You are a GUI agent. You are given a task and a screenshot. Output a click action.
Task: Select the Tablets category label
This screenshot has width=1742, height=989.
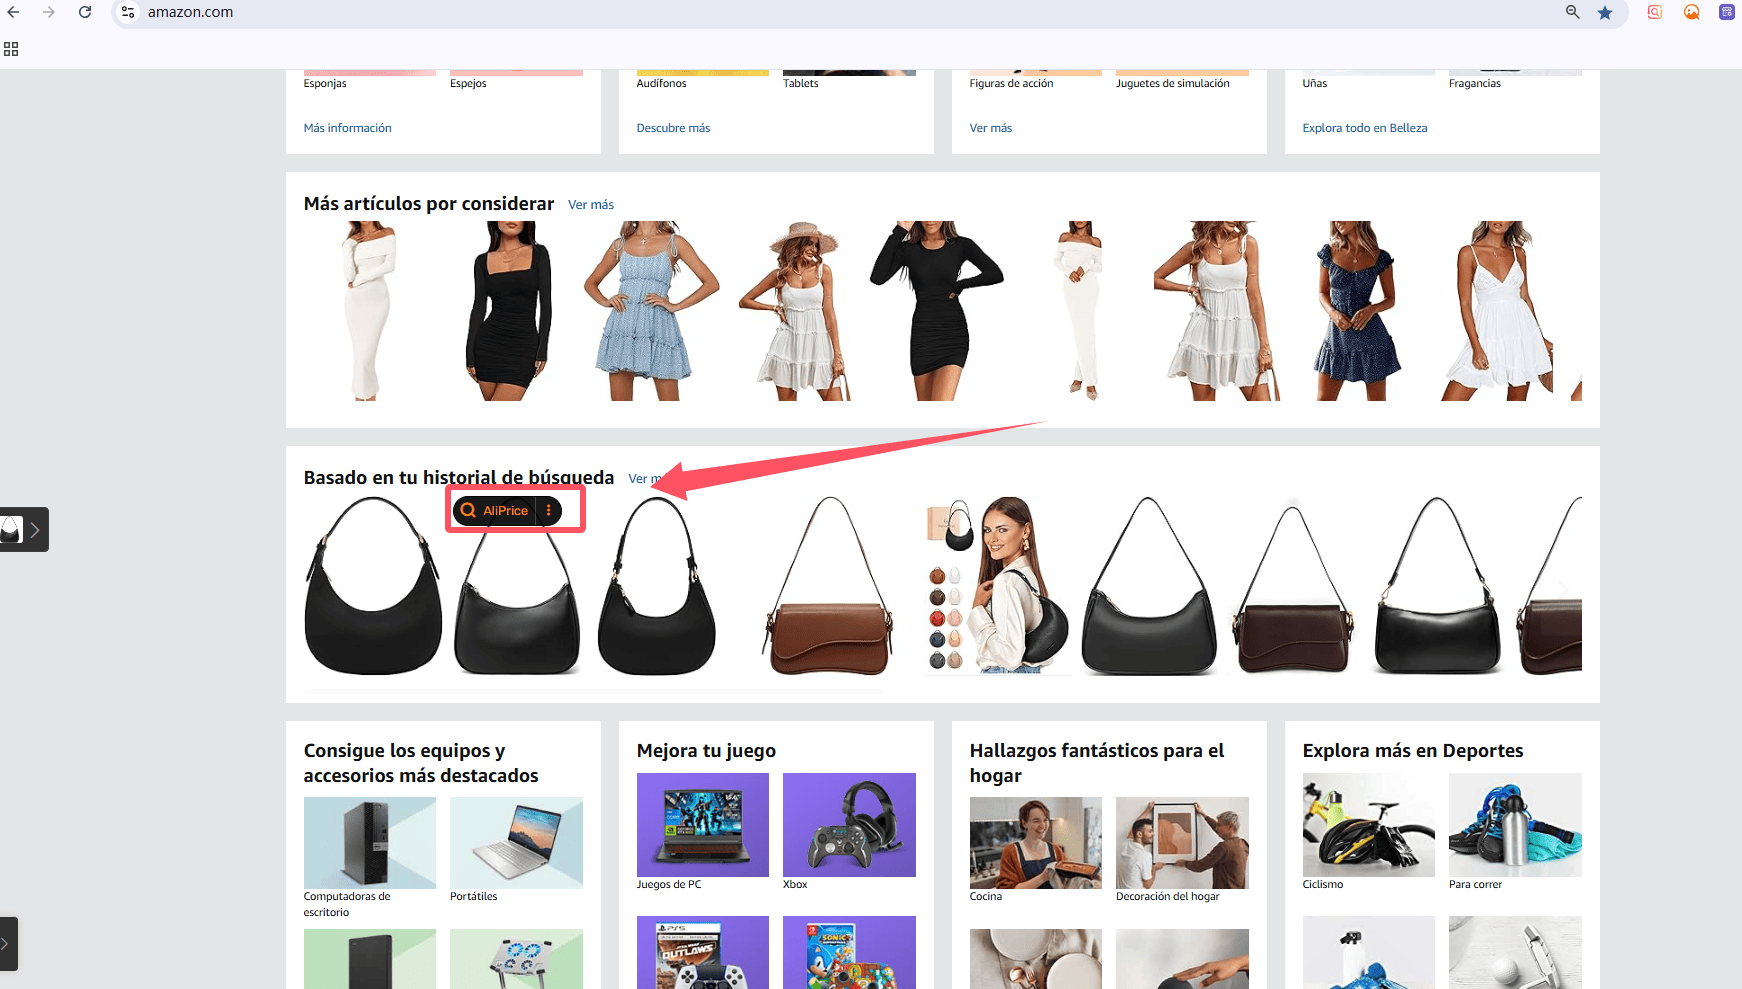(800, 83)
